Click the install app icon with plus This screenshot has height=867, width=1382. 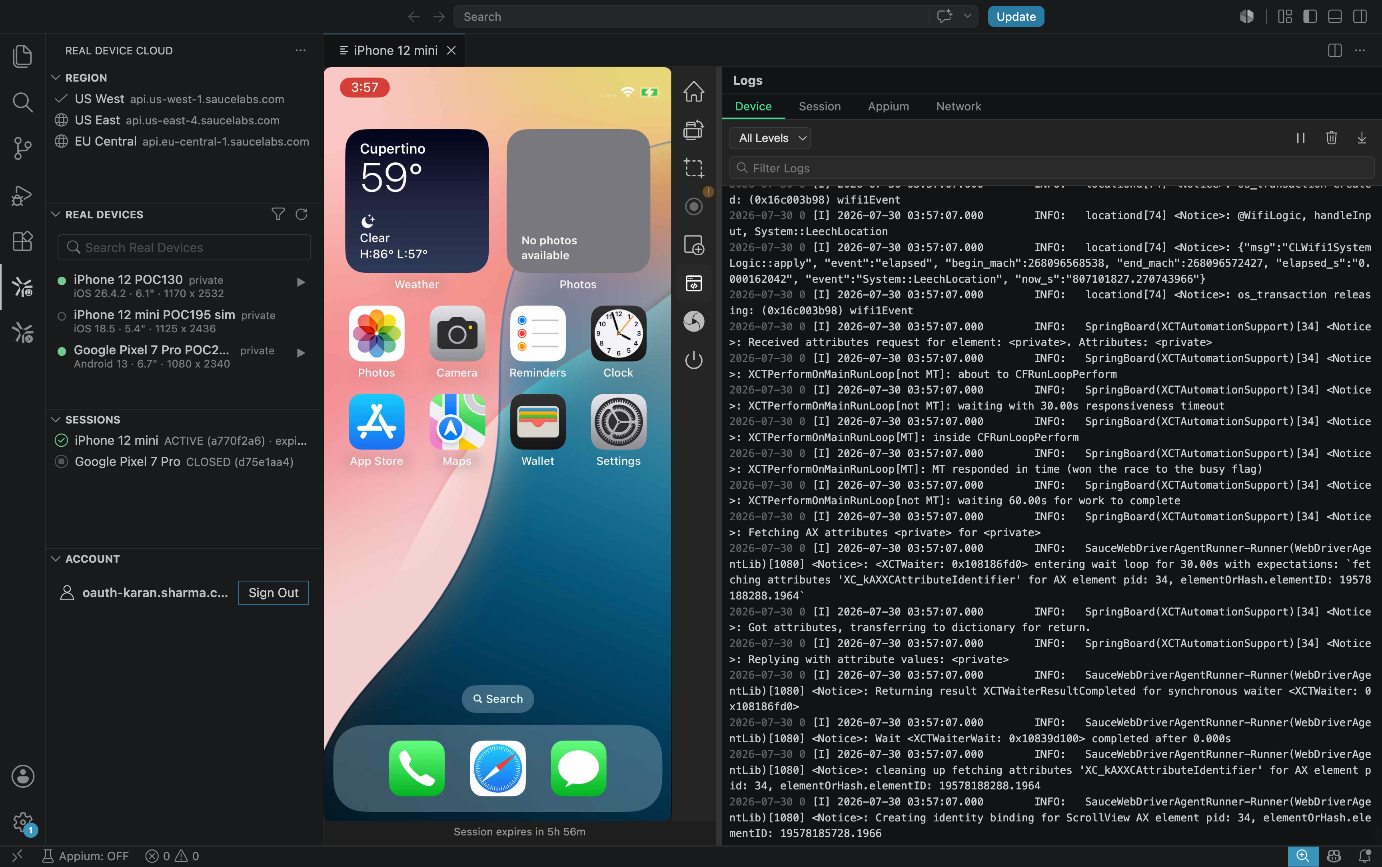[694, 245]
